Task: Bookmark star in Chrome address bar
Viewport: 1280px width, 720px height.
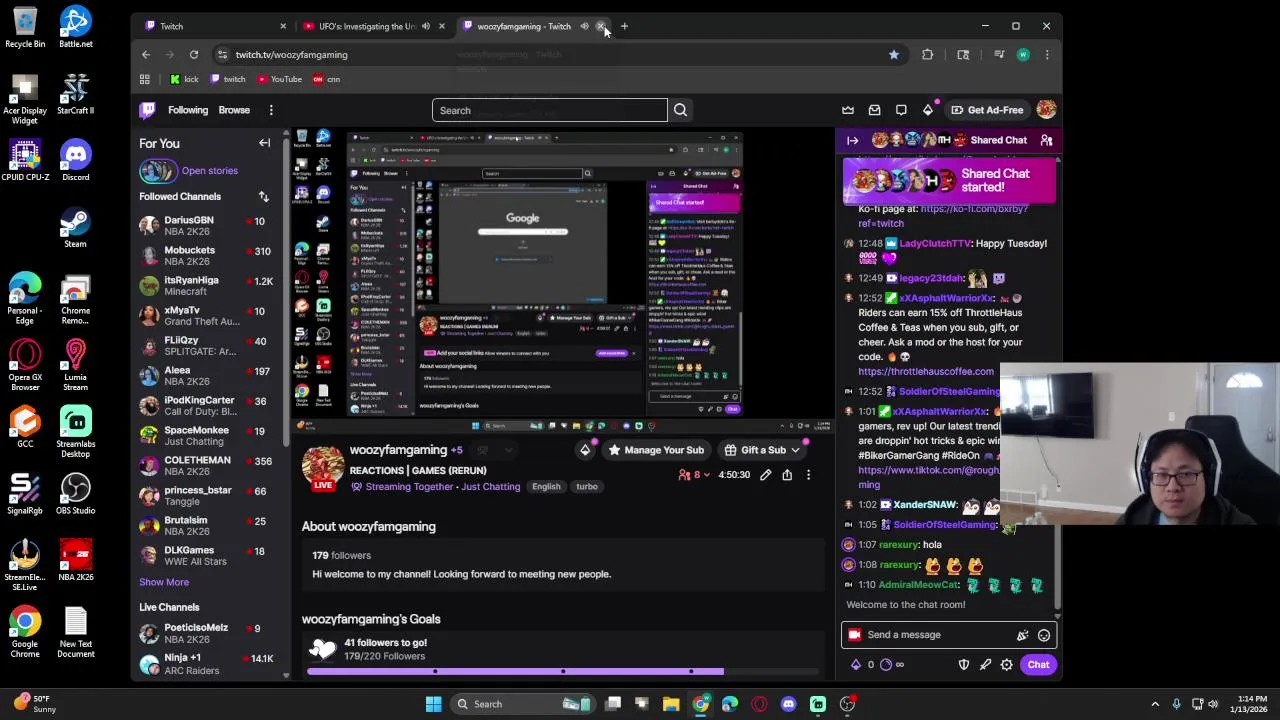Action: point(894,55)
